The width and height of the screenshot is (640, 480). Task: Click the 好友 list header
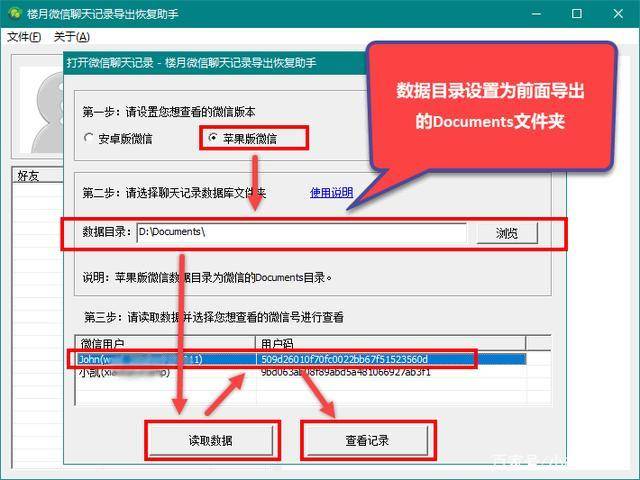(x=38, y=176)
